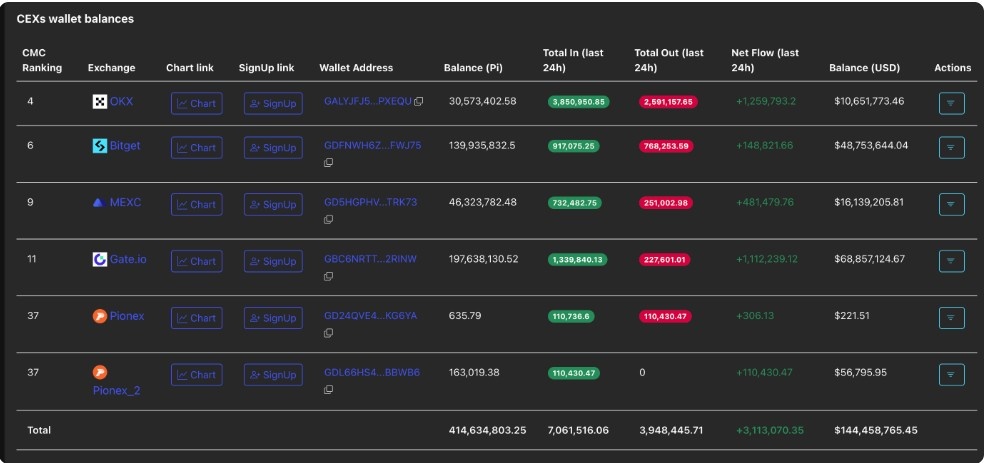Open the MEXC exchange link
Screen dimensions: 987x463
click(125, 203)
